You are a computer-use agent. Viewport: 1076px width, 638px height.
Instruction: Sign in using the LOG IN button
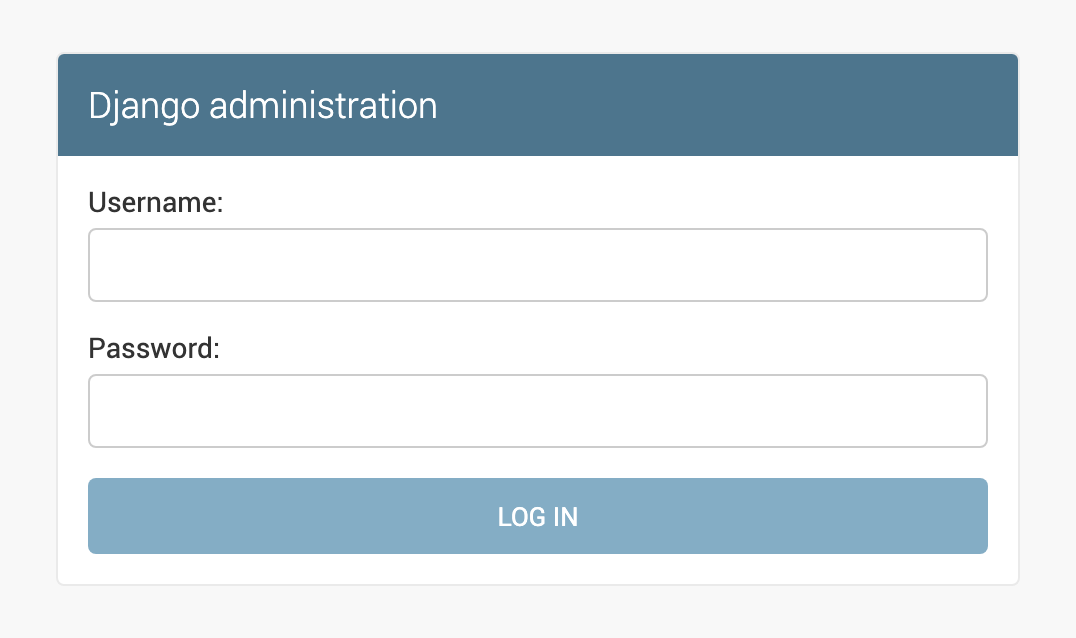point(538,516)
